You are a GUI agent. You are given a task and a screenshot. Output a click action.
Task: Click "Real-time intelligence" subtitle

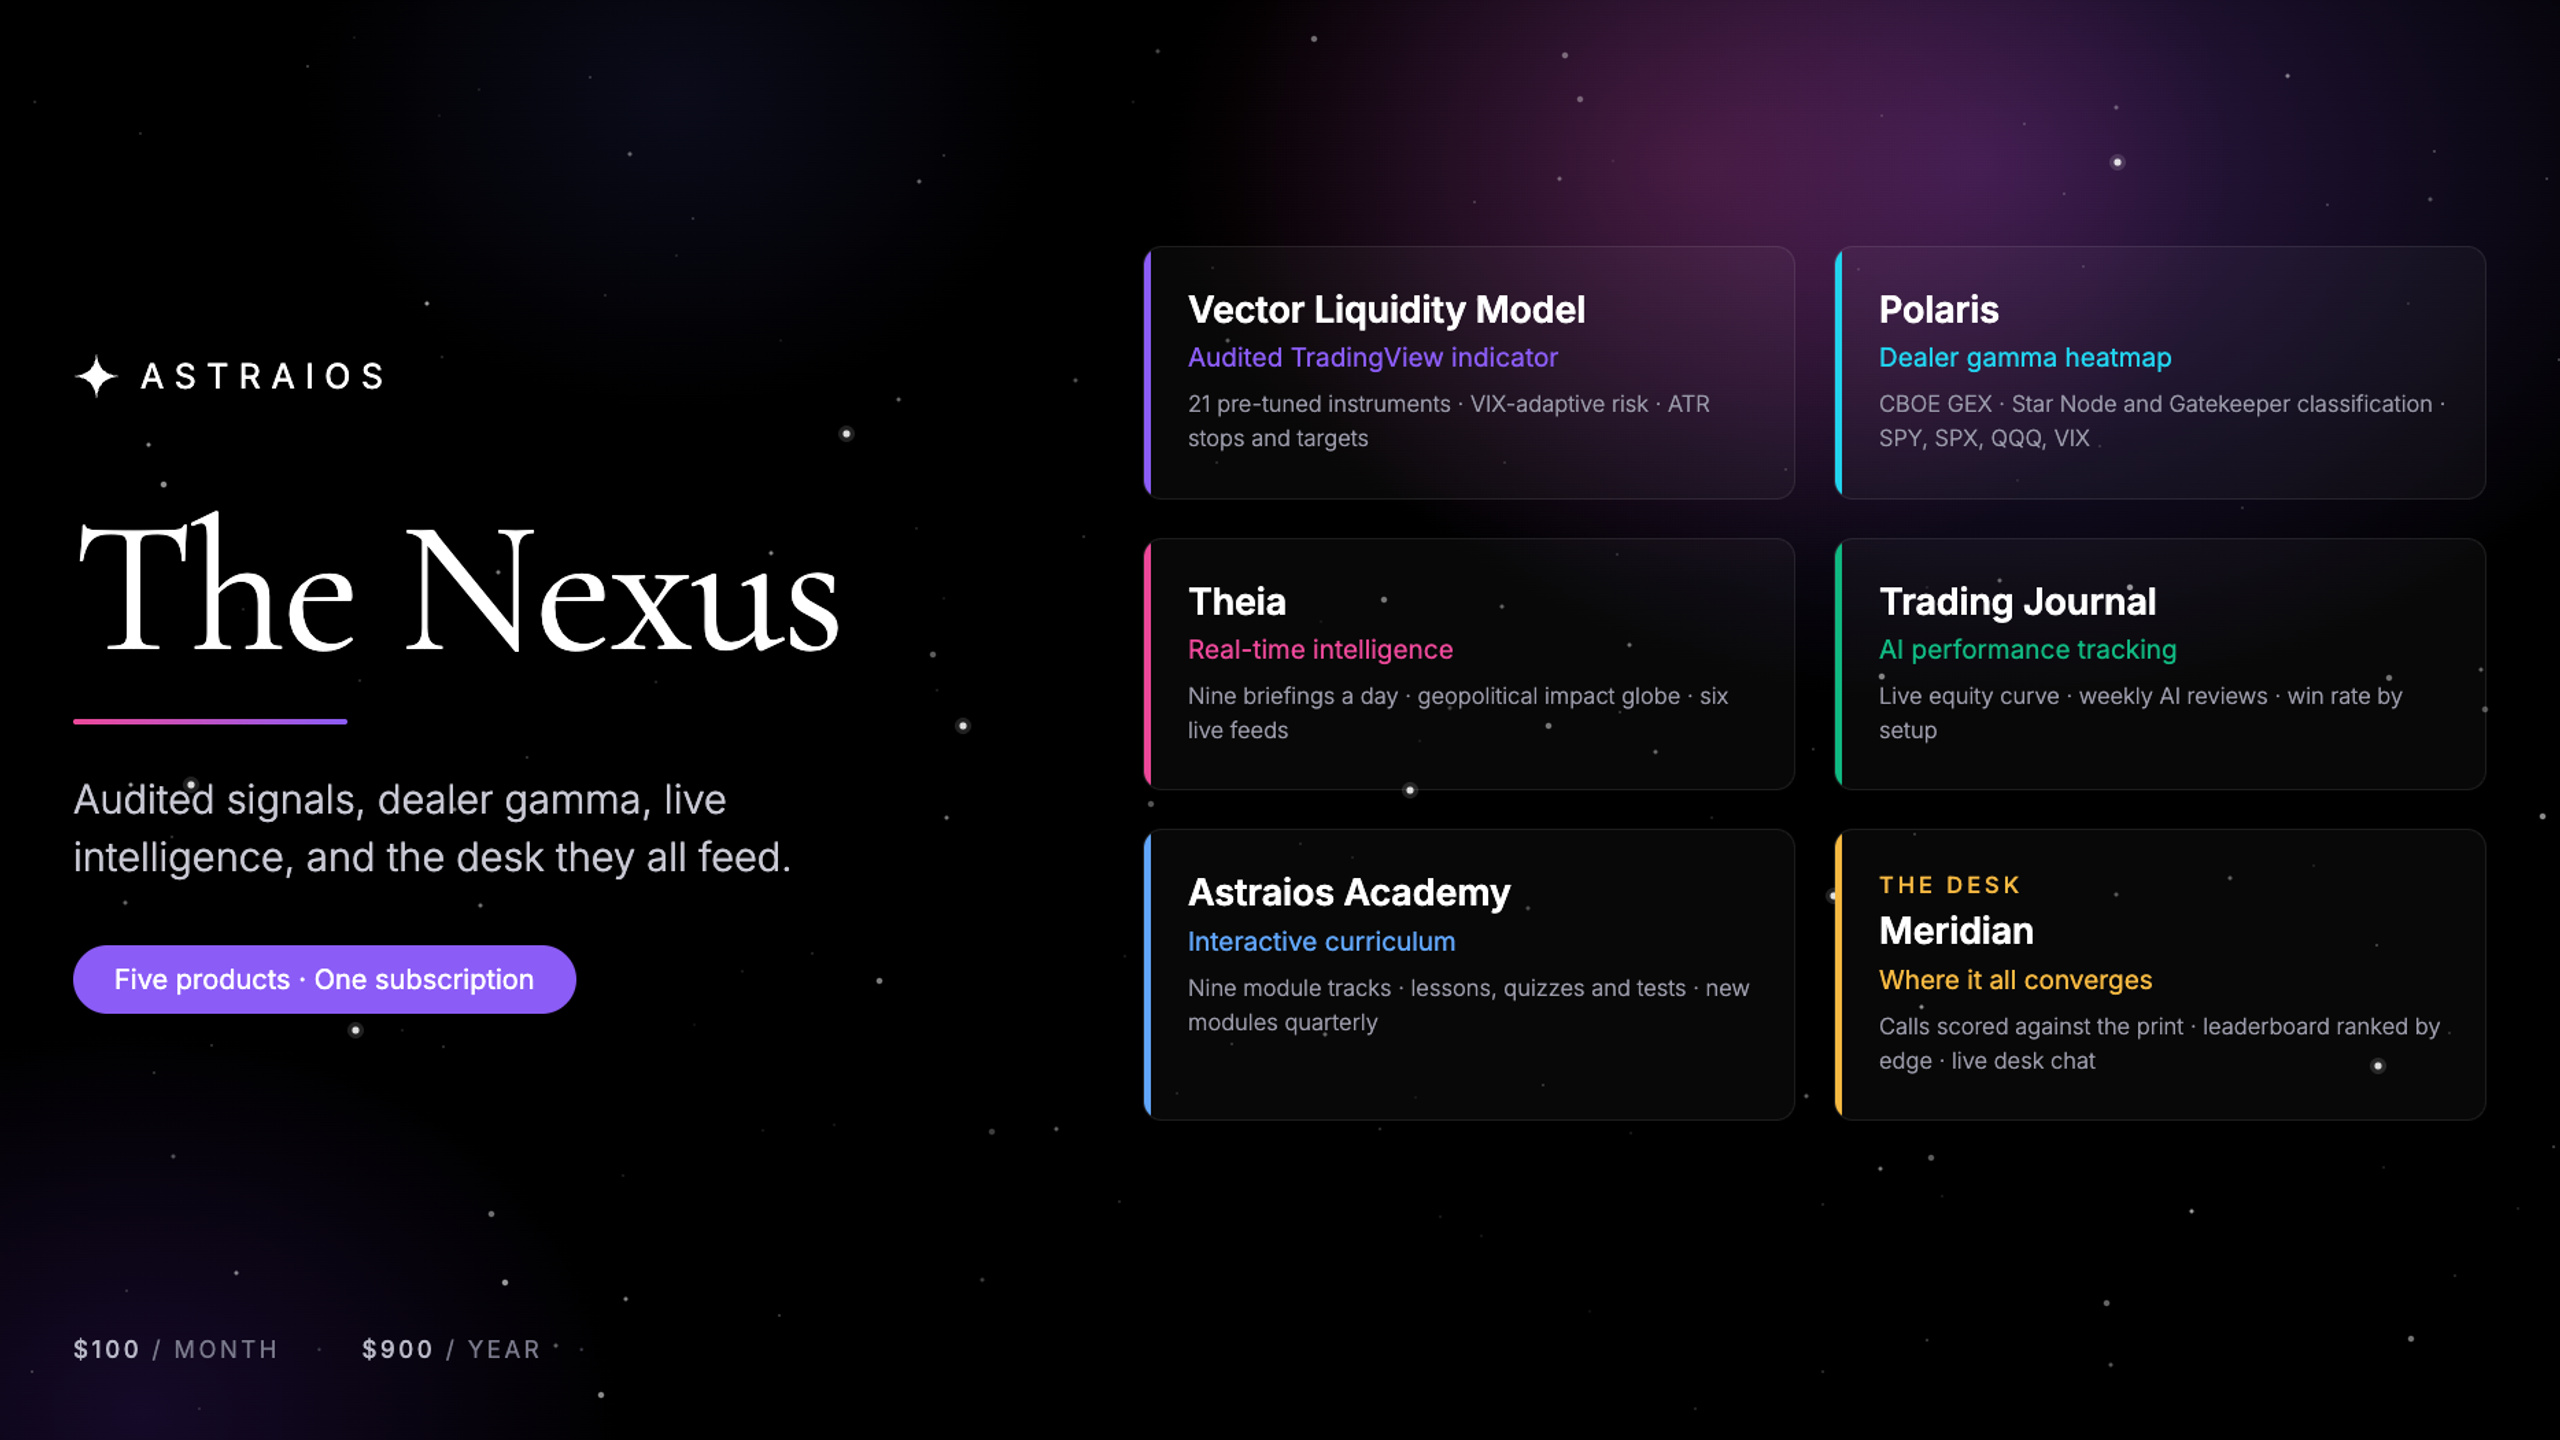point(1320,649)
